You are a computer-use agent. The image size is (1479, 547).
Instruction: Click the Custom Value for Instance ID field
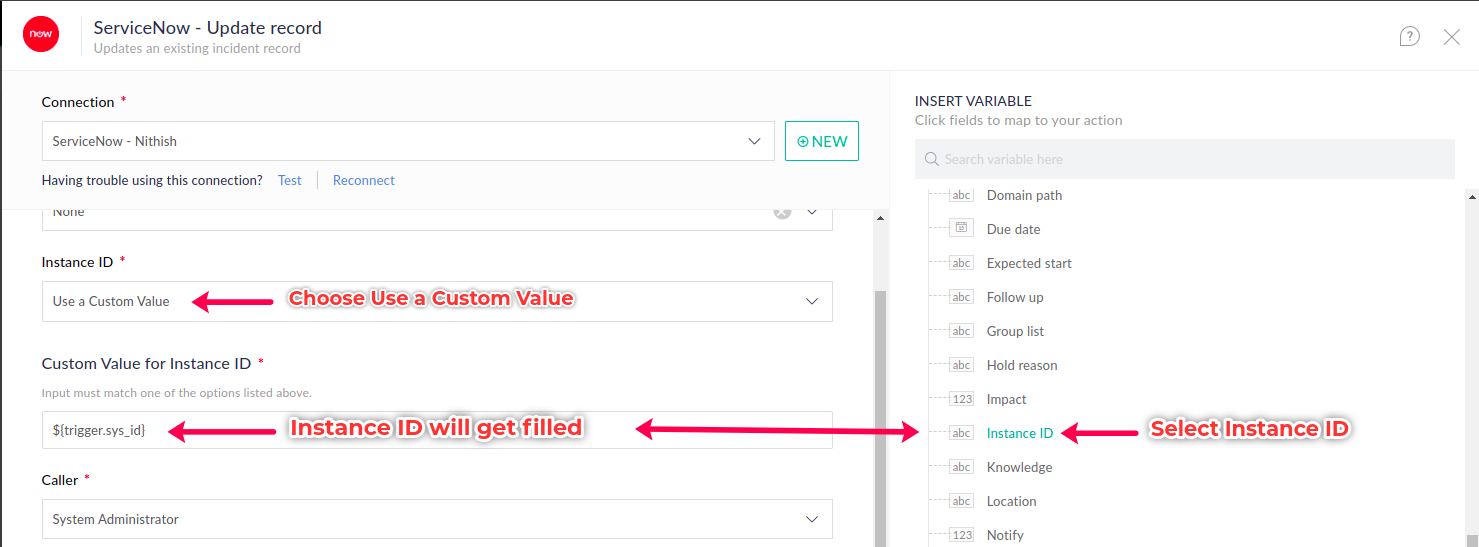tap(437, 431)
